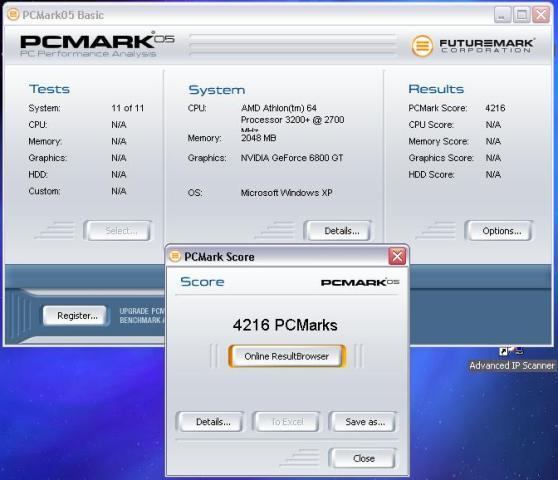
Task: Click the Results section heading
Action: [436, 89]
